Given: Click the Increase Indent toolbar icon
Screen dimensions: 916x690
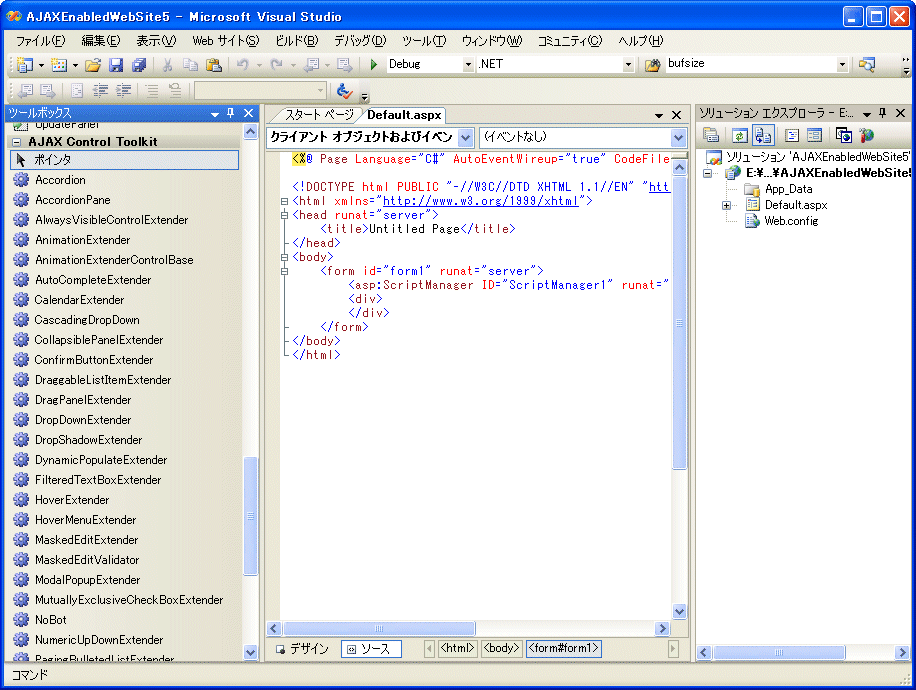Looking at the screenshot, I should pyautogui.click(x=123, y=91).
